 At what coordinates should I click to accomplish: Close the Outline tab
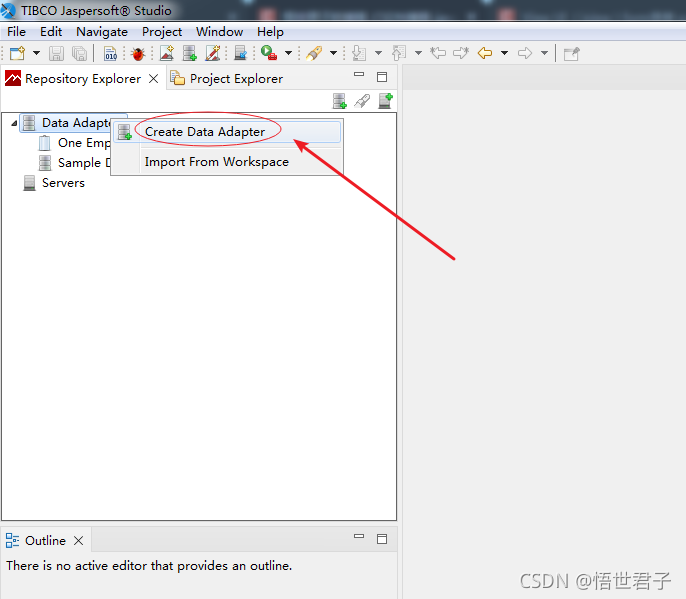(x=78, y=541)
